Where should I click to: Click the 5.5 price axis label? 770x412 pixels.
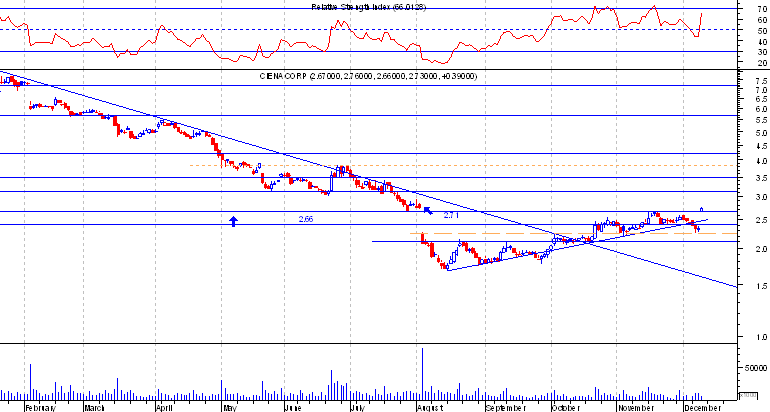pos(762,120)
